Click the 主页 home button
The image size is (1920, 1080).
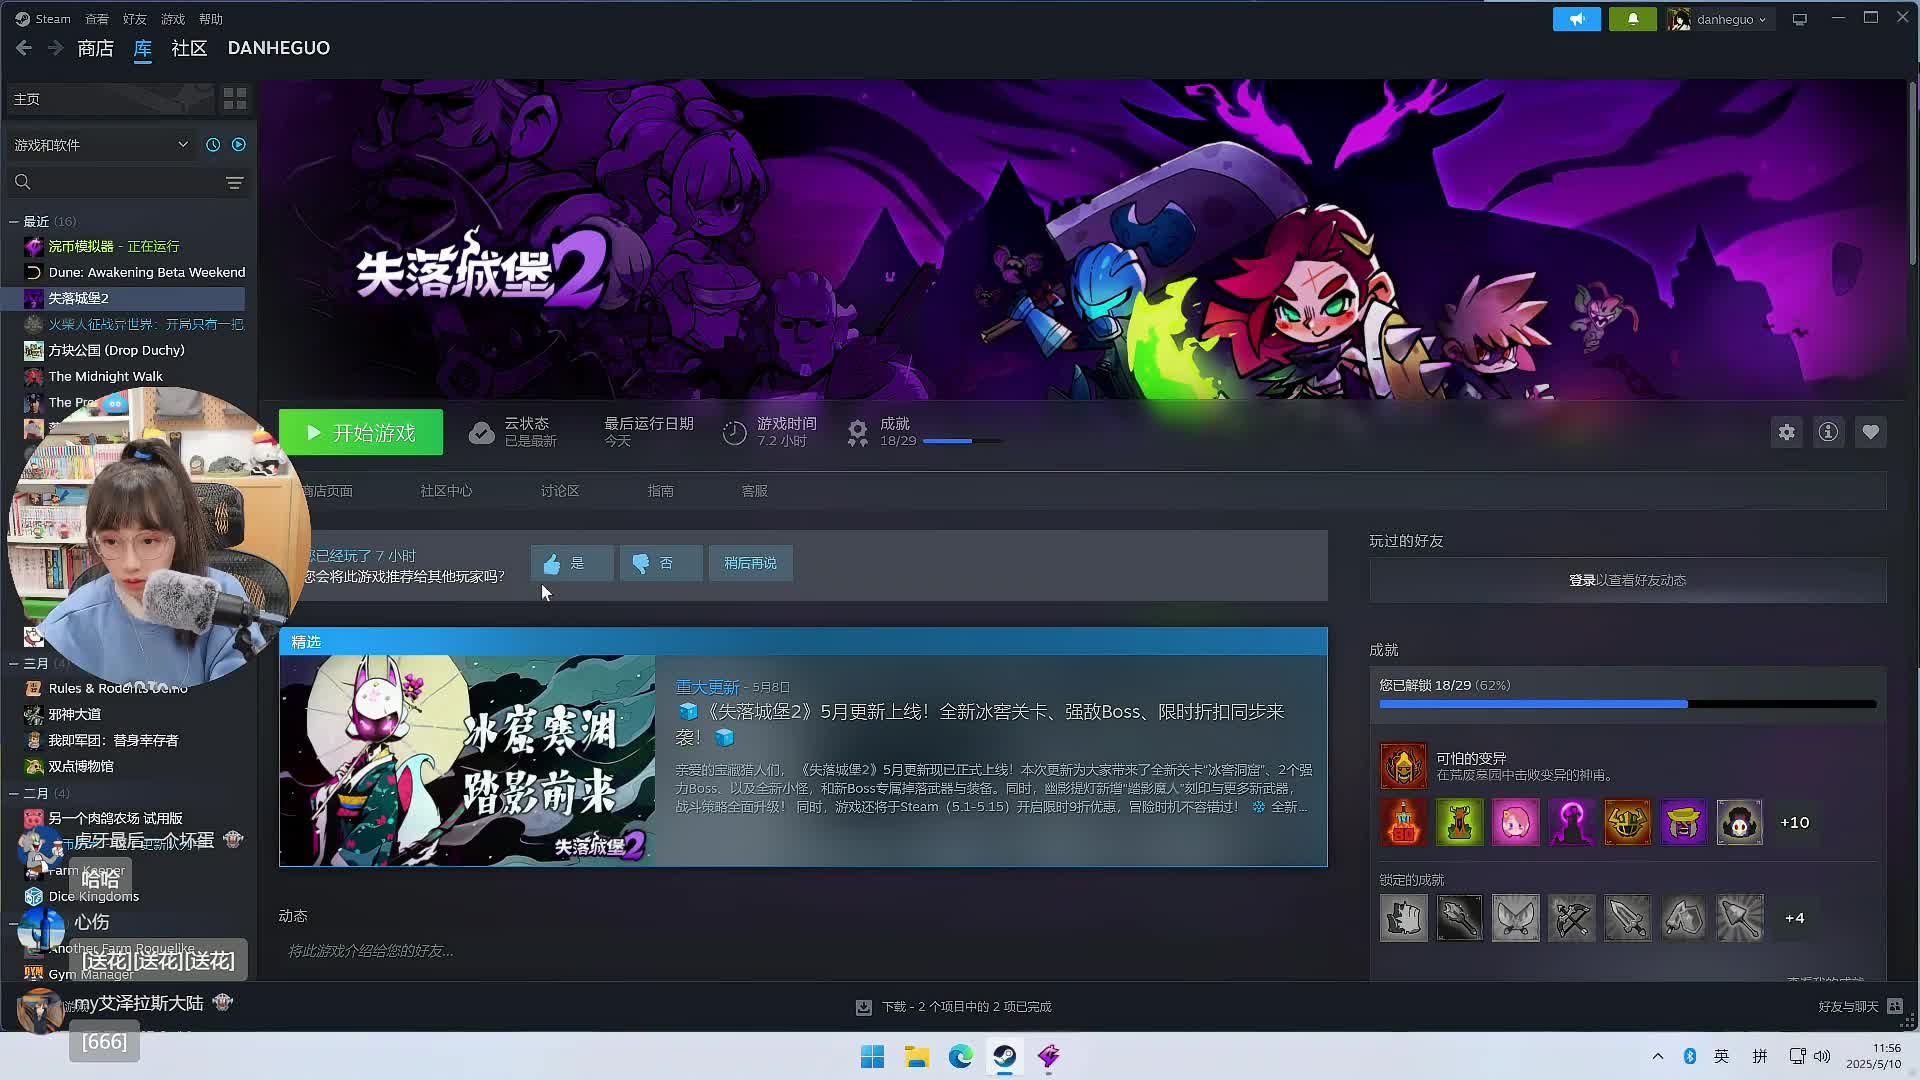point(110,99)
